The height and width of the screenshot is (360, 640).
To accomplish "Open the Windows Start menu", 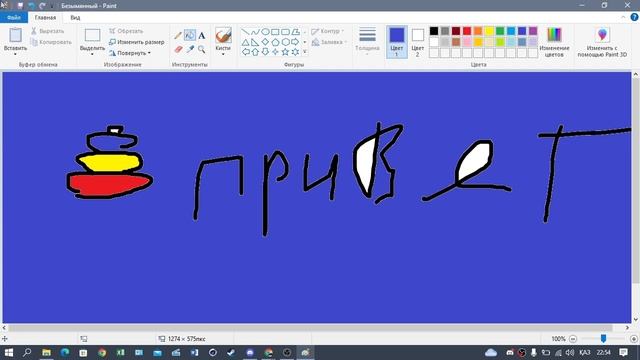I will pyautogui.click(x=8, y=352).
